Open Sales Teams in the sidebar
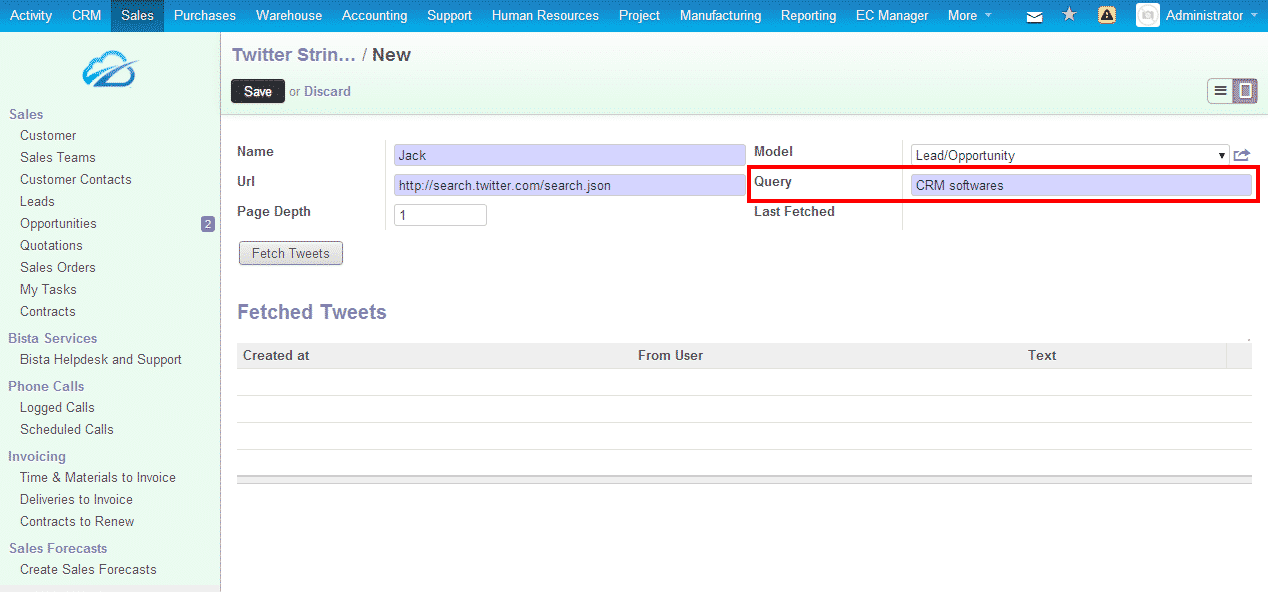Viewport: 1268px width, 592px height. point(58,157)
